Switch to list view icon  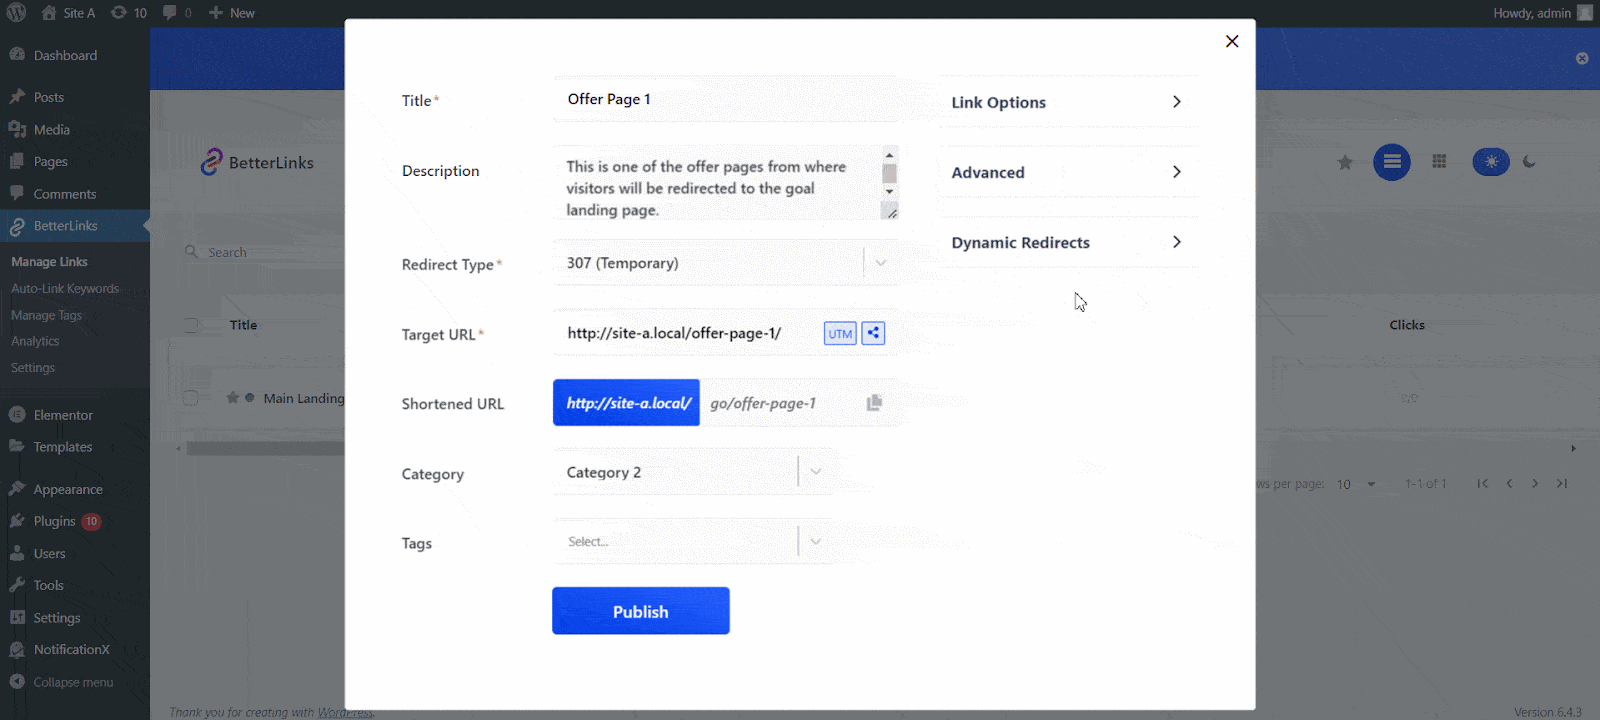1391,162
